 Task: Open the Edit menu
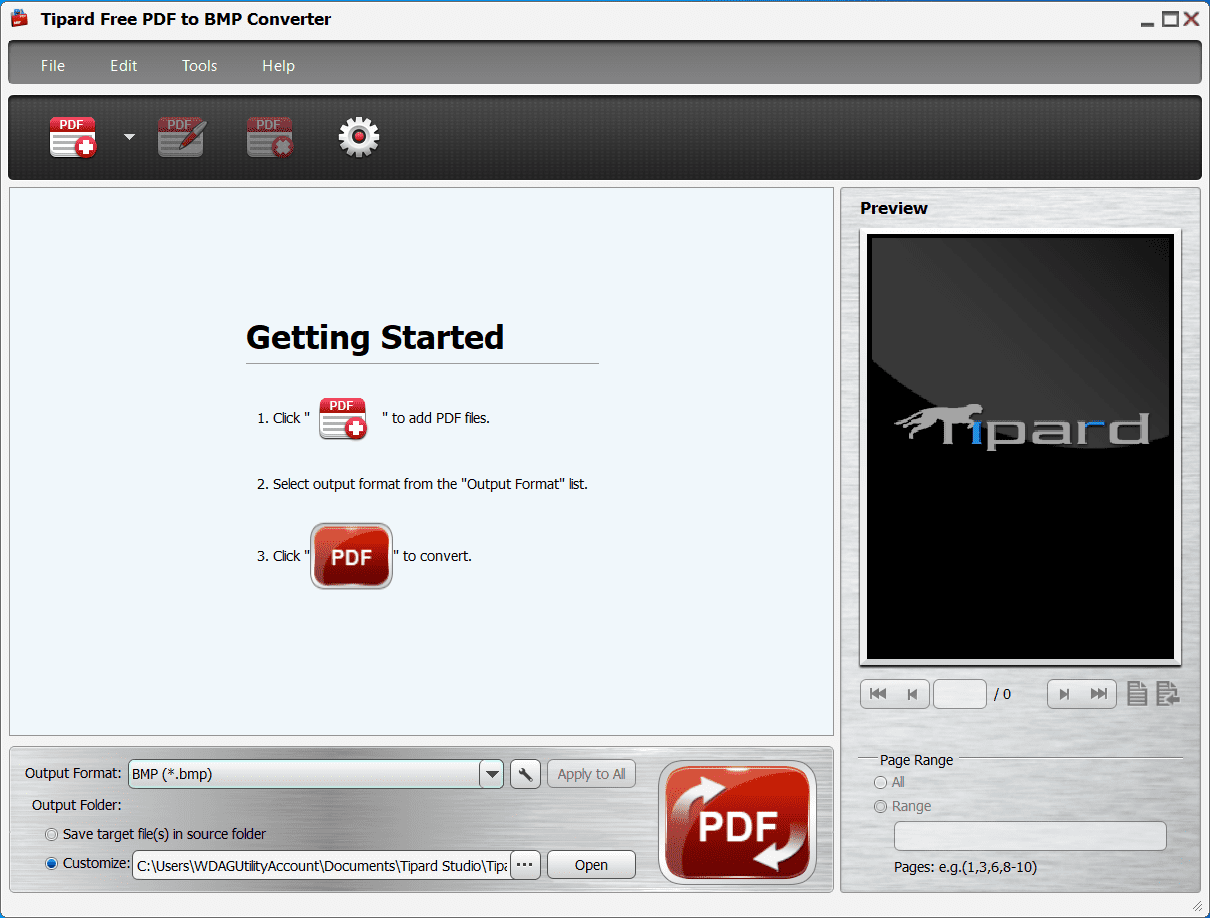(124, 66)
